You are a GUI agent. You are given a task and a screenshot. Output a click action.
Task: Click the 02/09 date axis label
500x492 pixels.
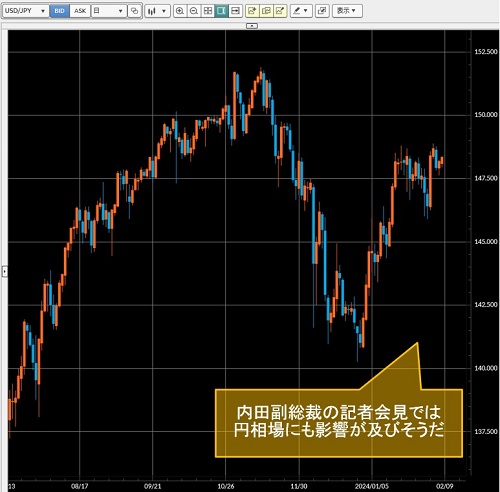point(445,486)
